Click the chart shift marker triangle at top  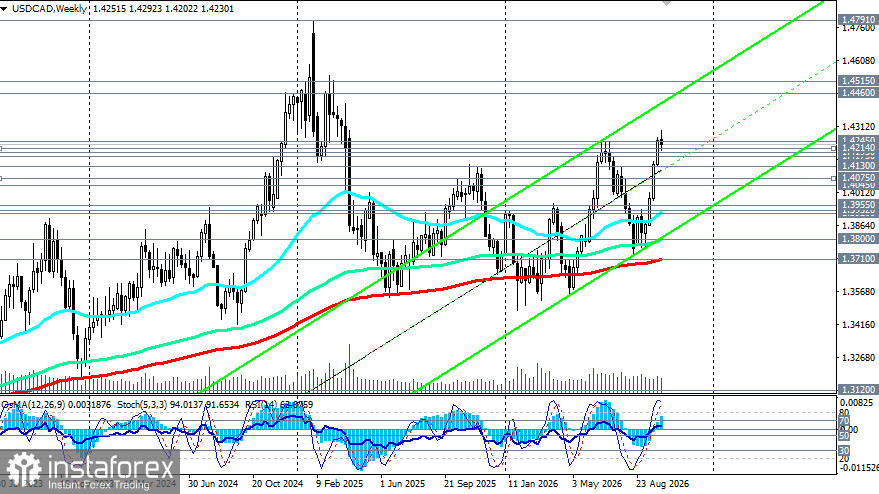(666, 3)
